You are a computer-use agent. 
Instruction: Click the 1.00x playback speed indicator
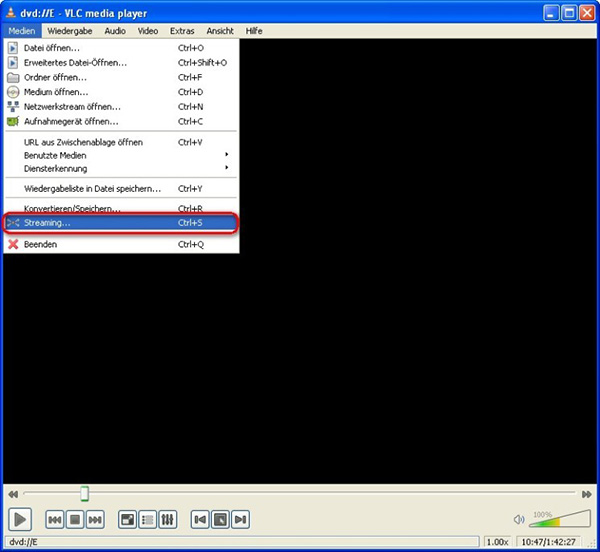[x=497, y=542]
